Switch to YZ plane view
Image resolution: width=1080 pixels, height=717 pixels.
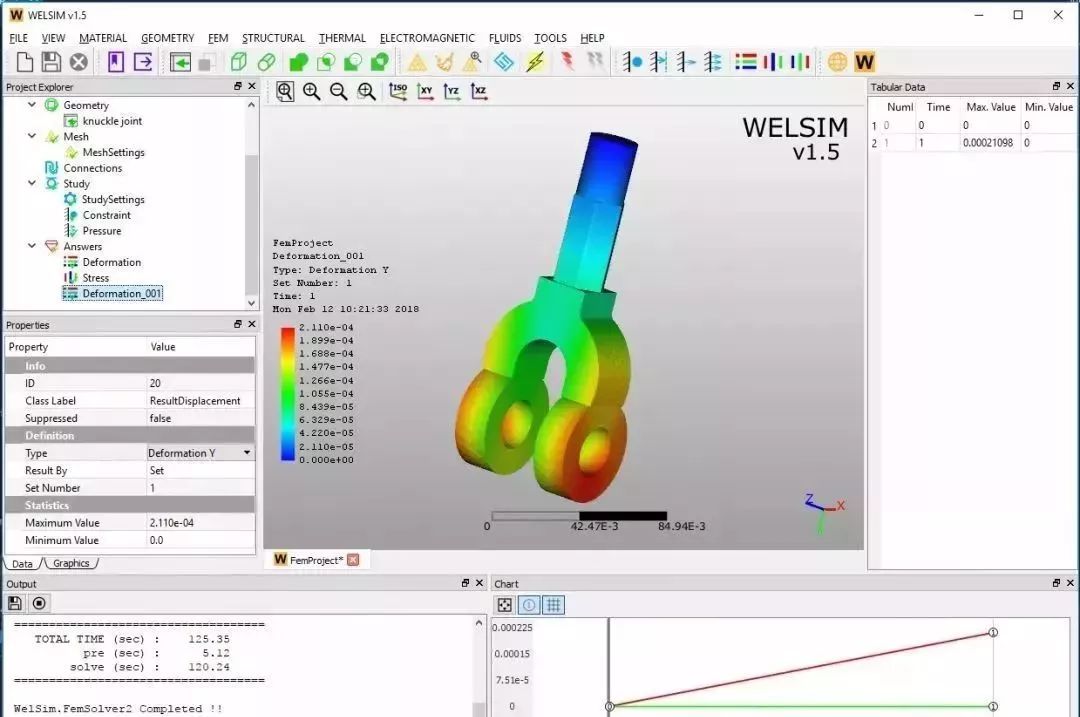point(452,91)
